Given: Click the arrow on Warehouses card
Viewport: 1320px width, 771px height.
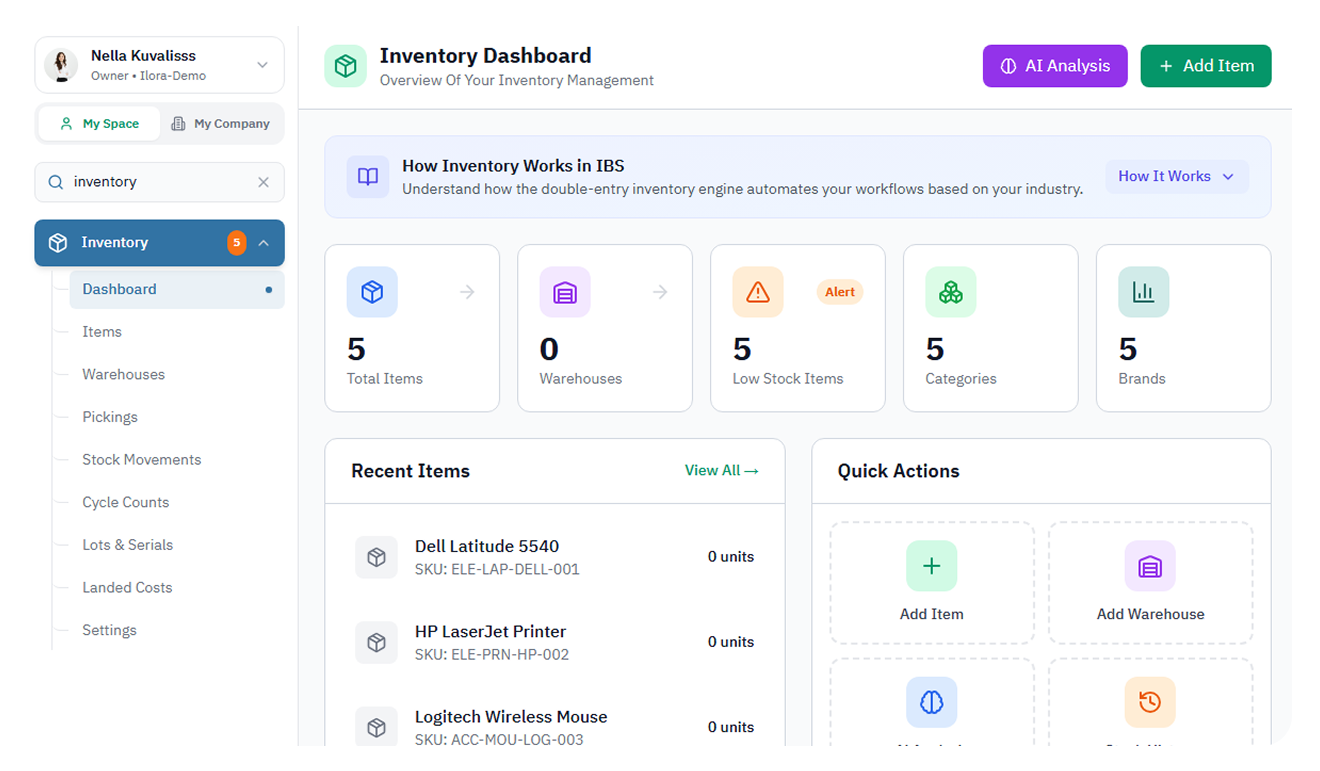Looking at the screenshot, I should pyautogui.click(x=660, y=292).
